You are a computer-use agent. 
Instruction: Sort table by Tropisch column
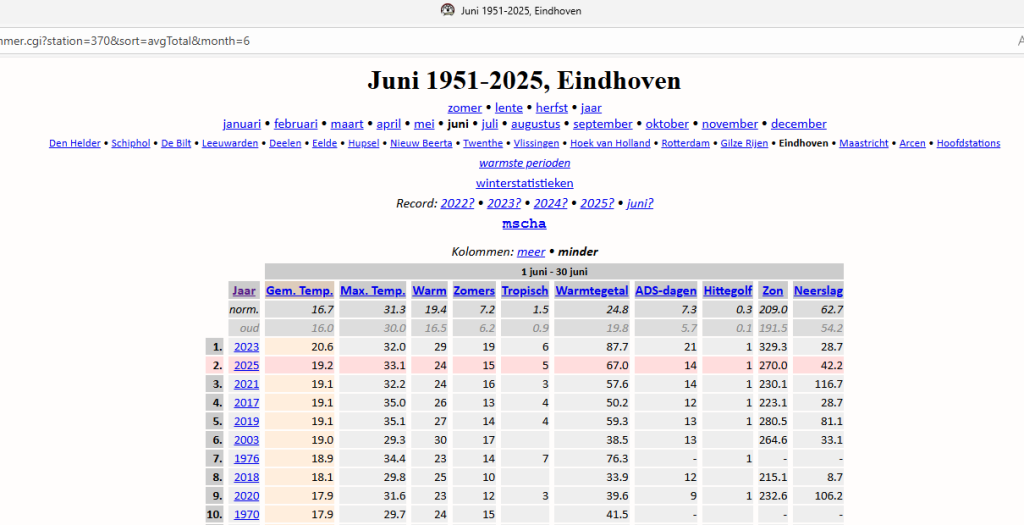tap(525, 291)
